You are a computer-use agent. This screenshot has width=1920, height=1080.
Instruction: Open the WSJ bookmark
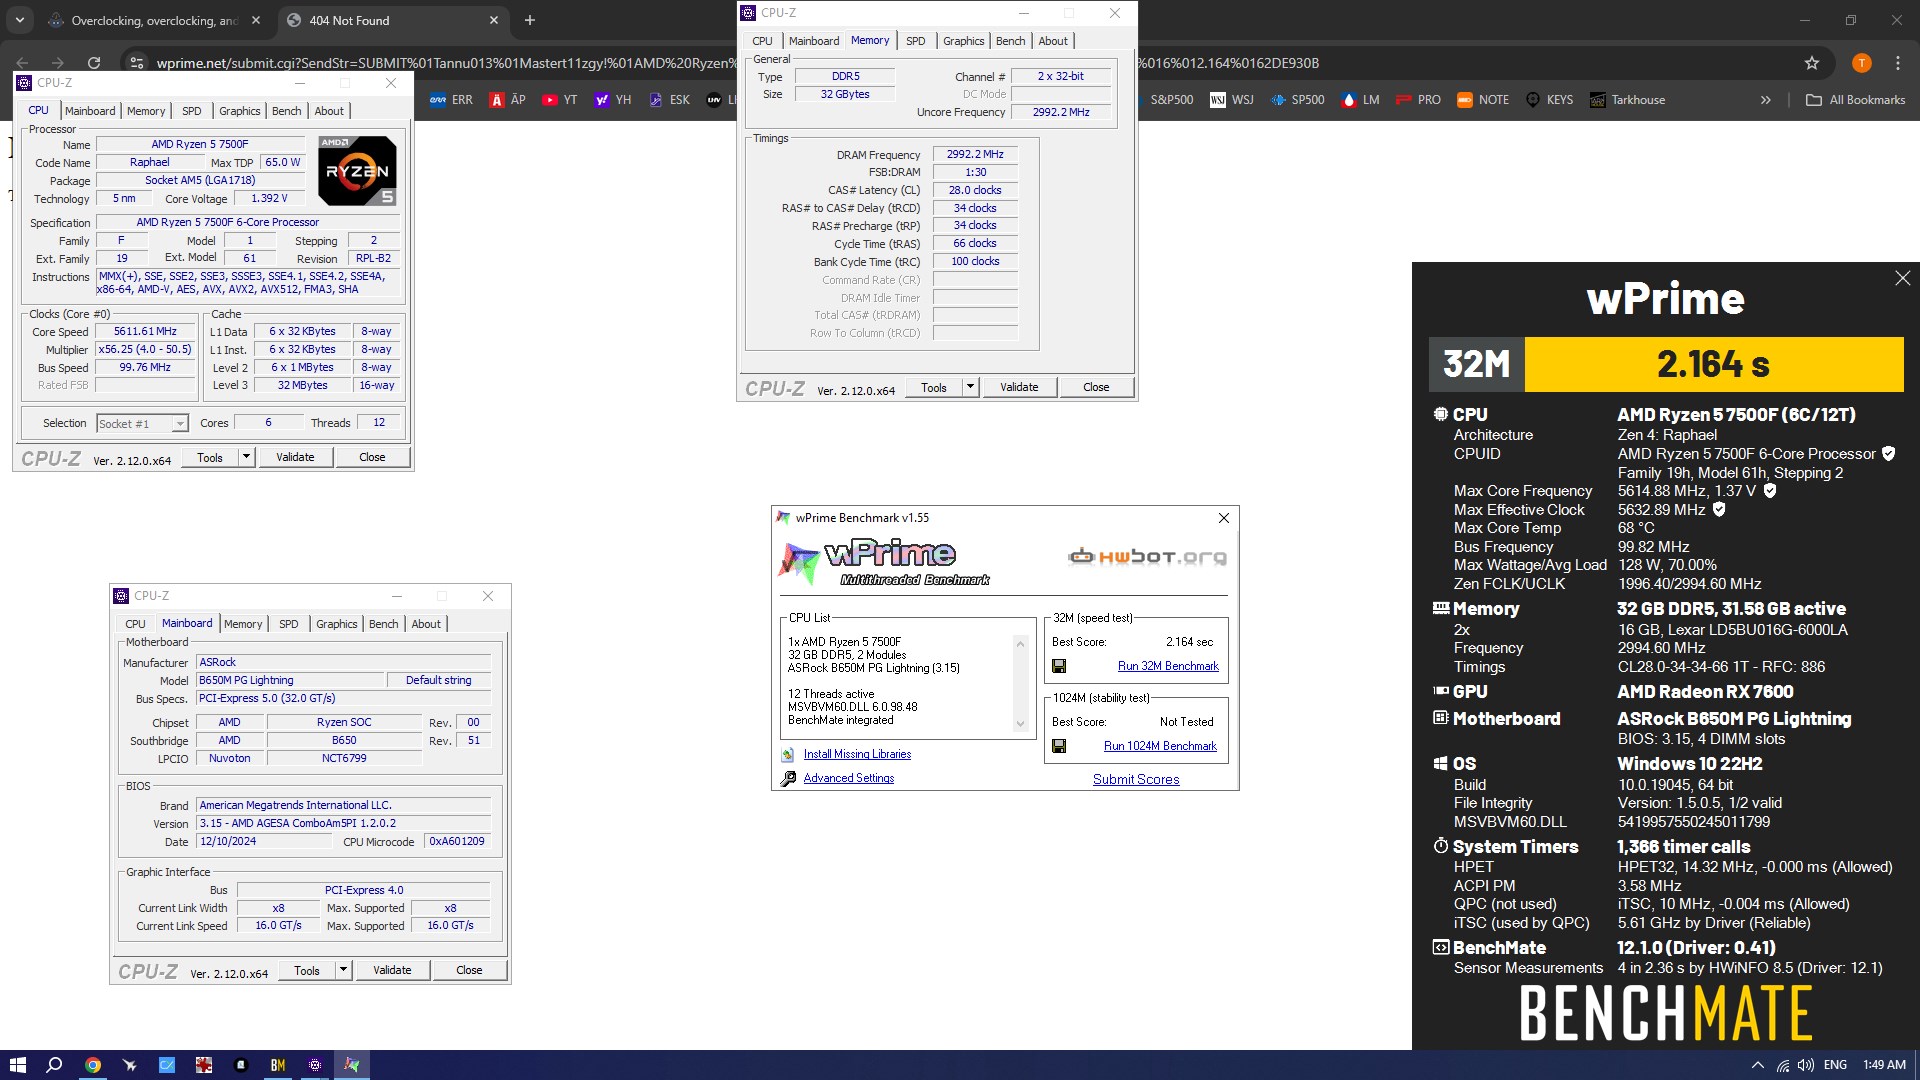point(1232,100)
